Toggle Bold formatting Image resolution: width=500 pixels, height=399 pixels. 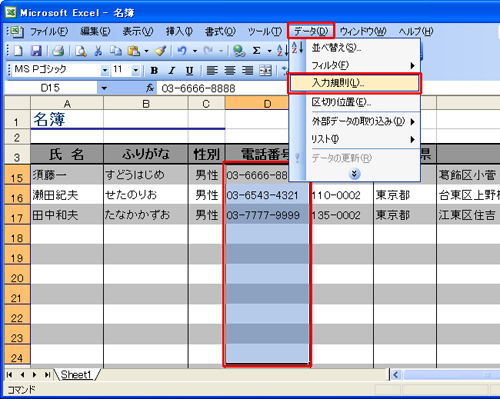click(x=154, y=71)
